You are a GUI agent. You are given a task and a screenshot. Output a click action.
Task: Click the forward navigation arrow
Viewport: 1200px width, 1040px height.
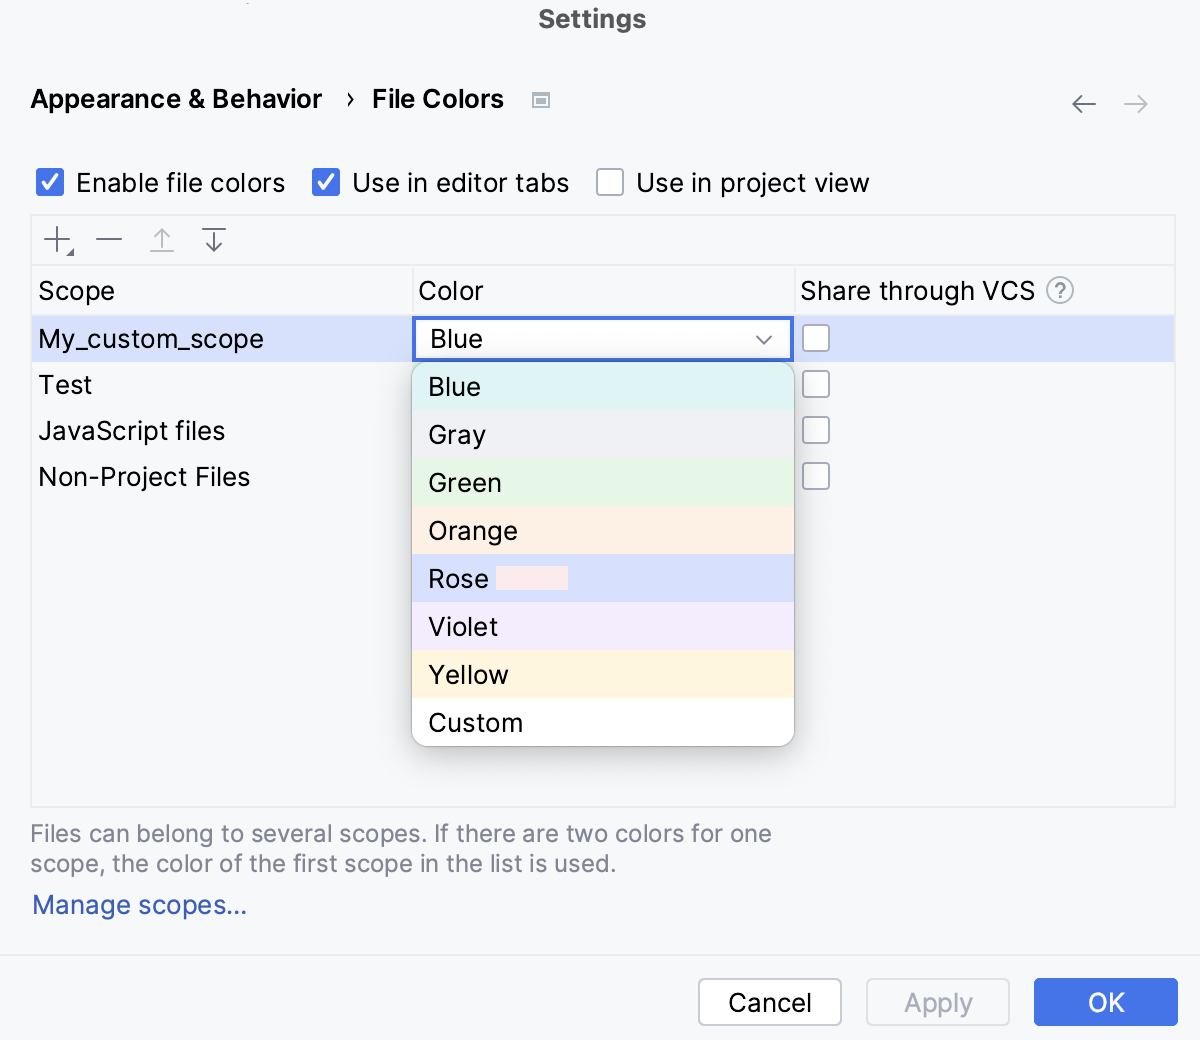(x=1136, y=104)
